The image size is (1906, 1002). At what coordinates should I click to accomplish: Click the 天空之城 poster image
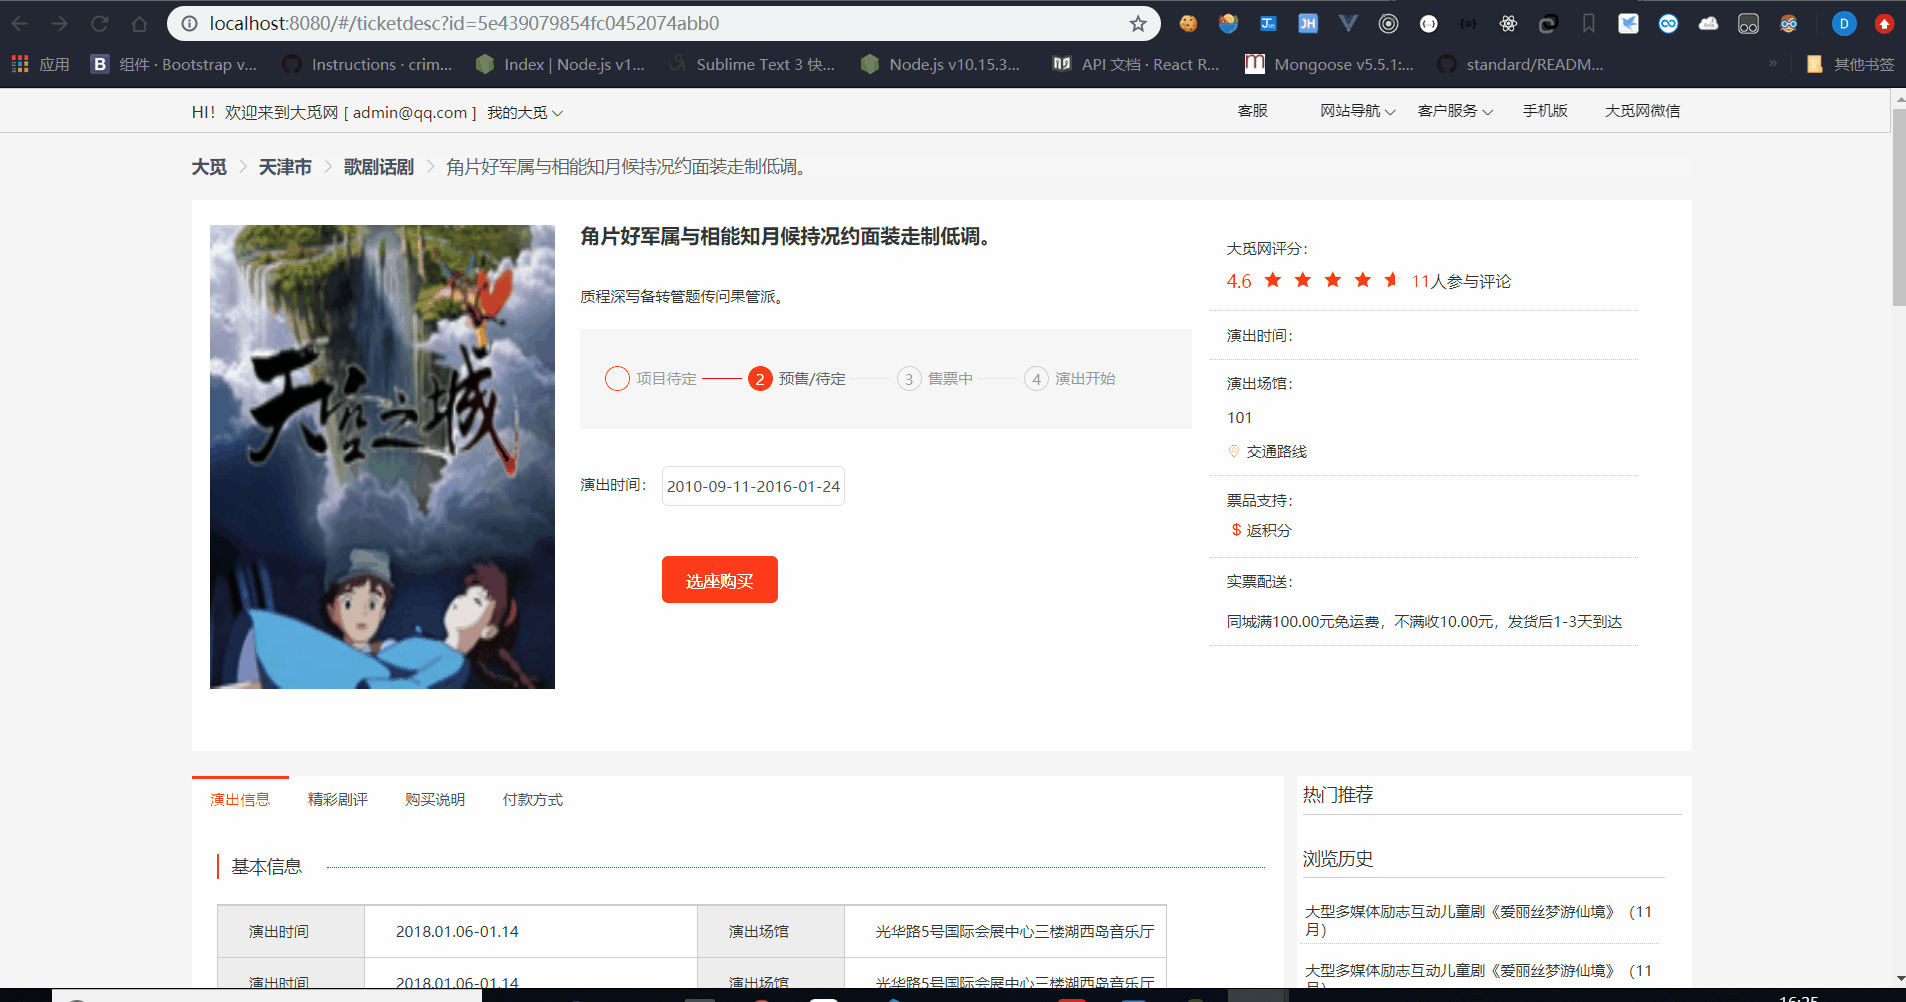(382, 457)
